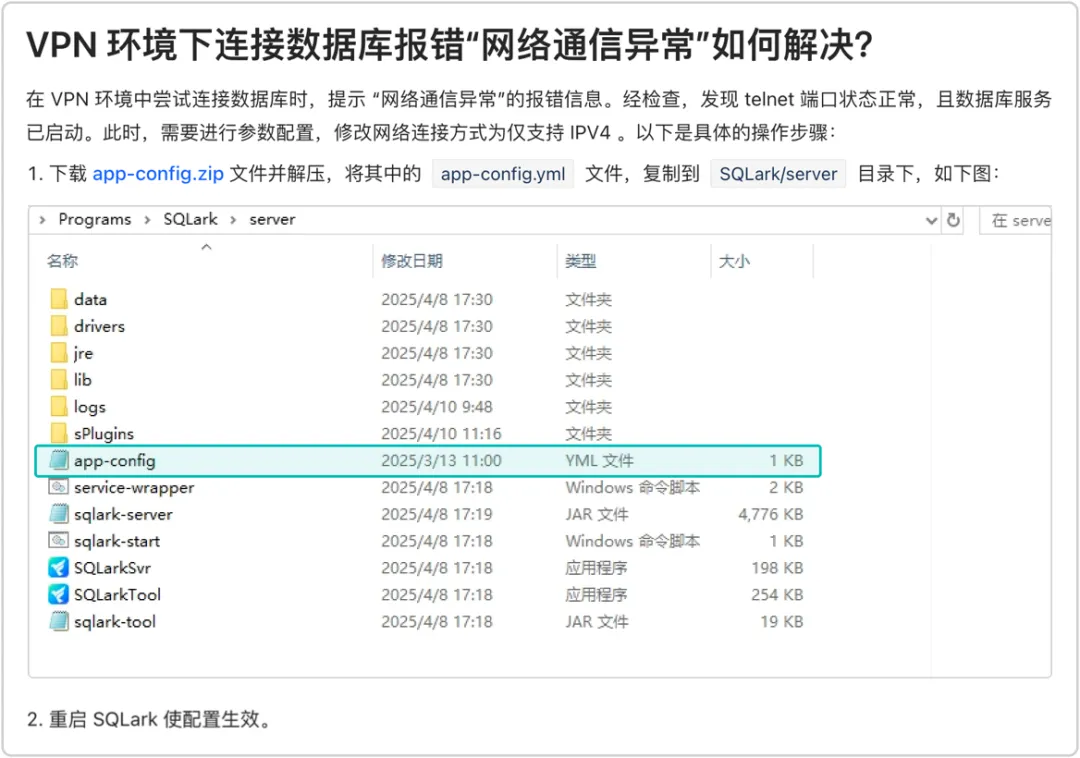
Task: Click the service-wrapper script icon
Action: (59, 487)
